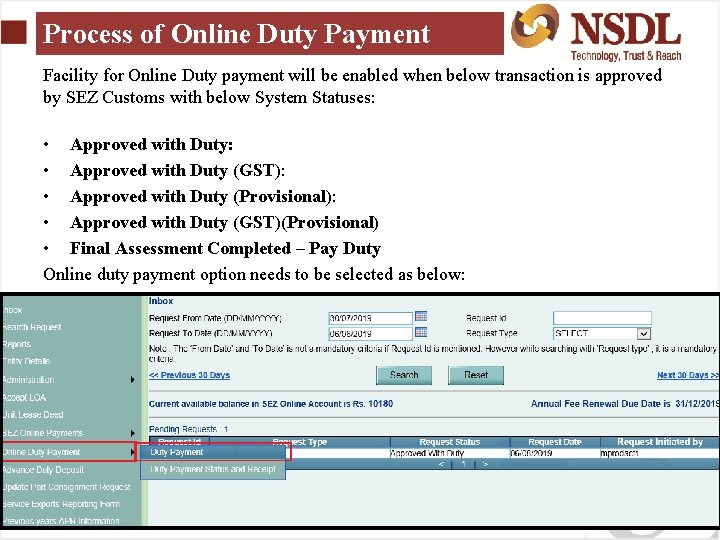720x540 pixels.
Task: Go to next results page arrow
Action: (485, 464)
